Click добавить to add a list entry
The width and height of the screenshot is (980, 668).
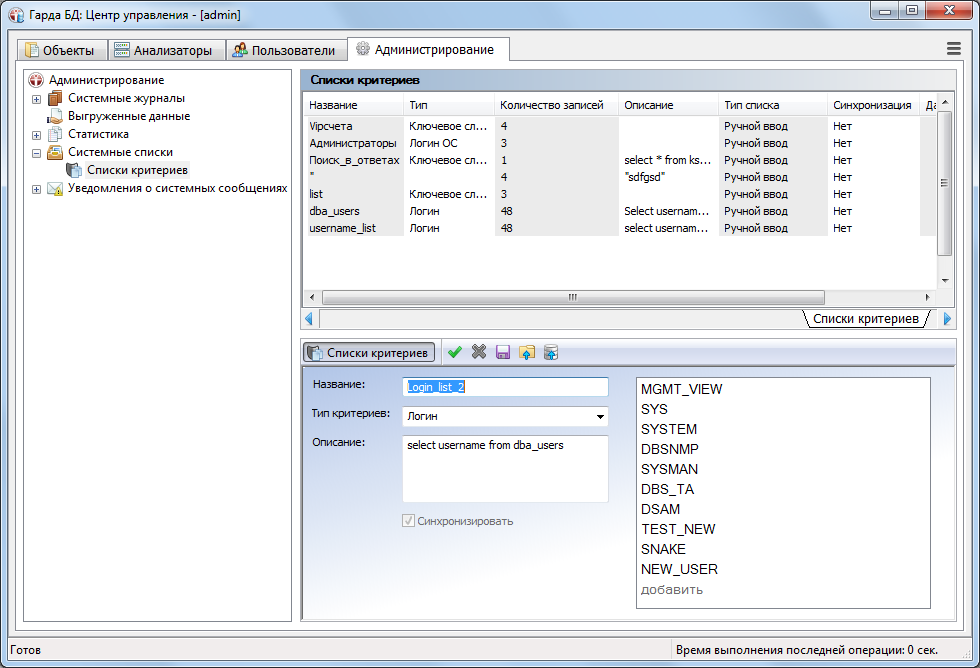(671, 589)
